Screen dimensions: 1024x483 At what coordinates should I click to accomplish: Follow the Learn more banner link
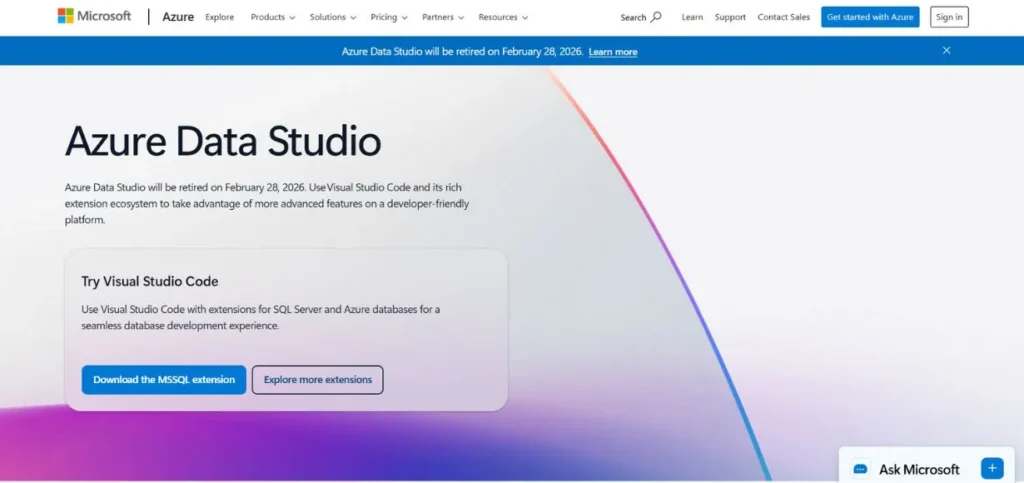[612, 52]
